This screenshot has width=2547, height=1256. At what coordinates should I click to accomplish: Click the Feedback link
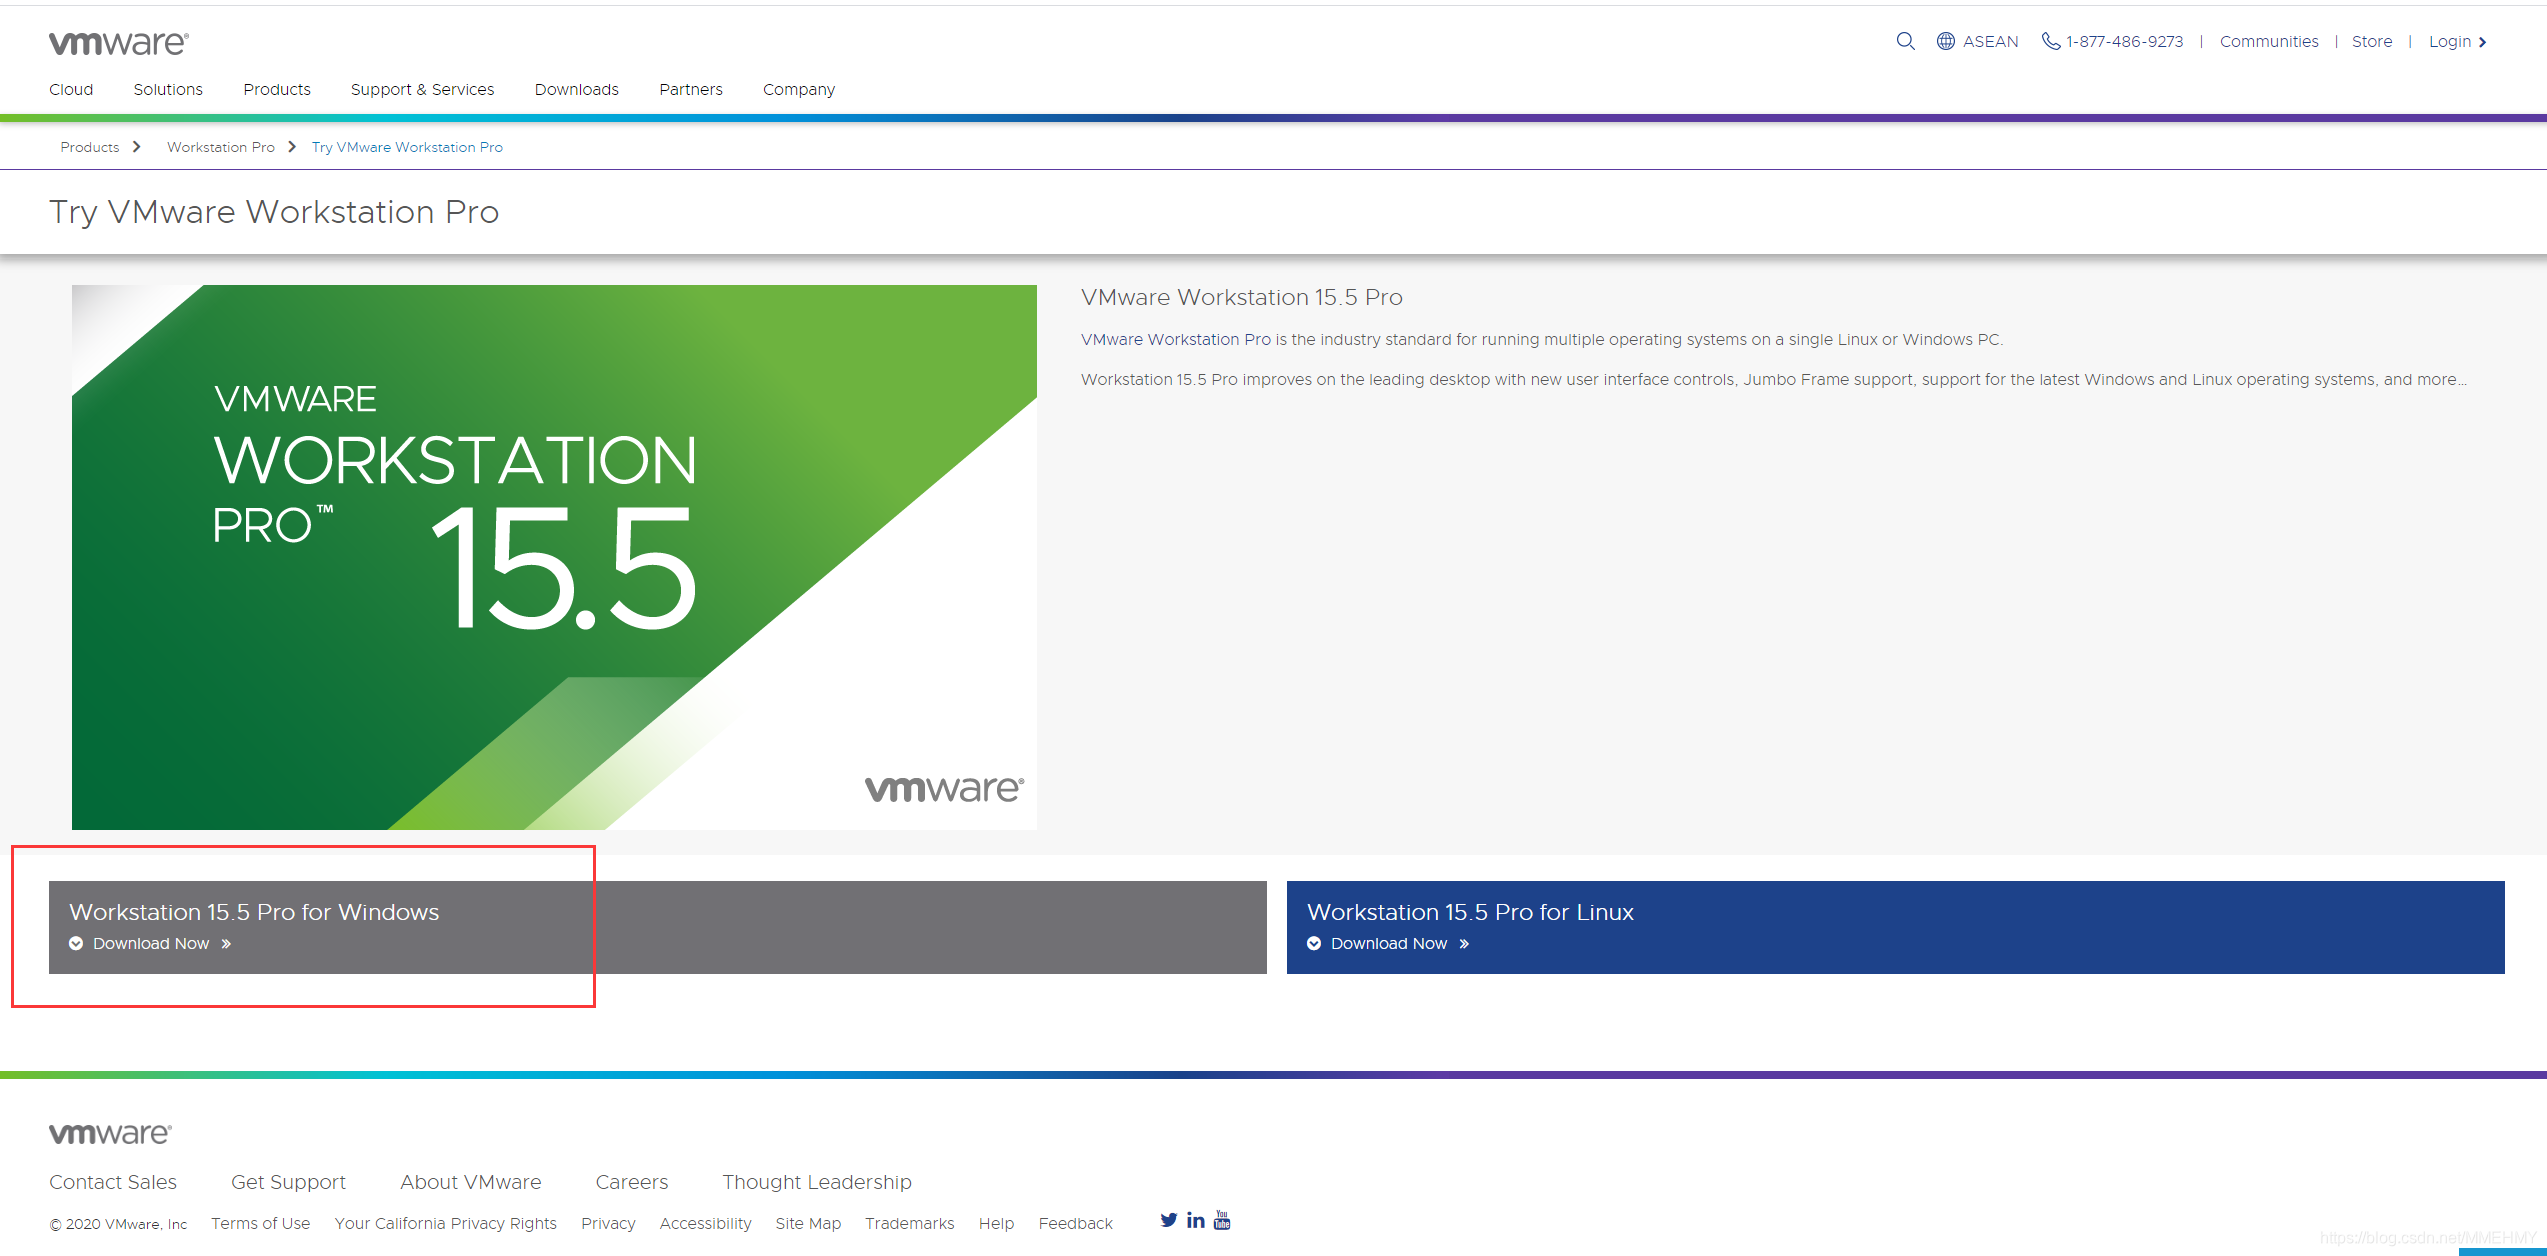(1075, 1223)
